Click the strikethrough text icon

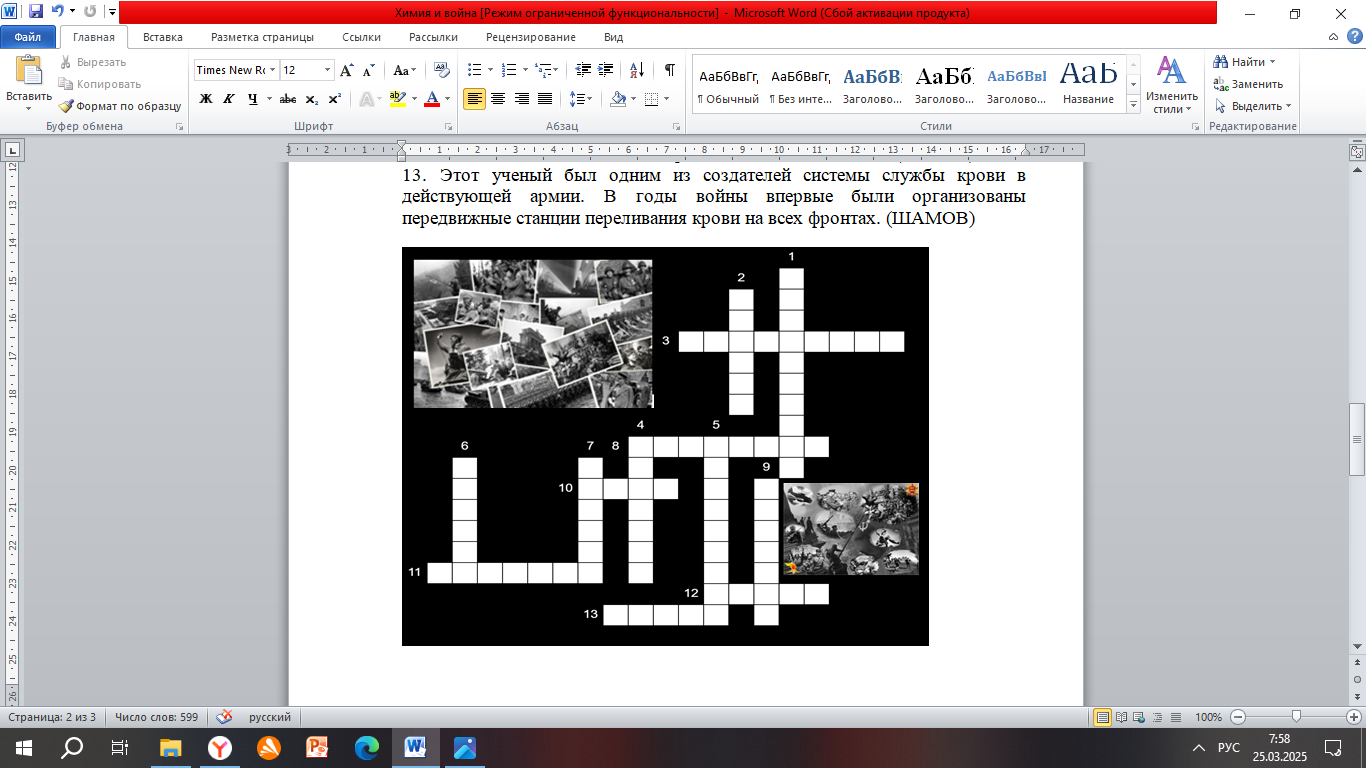[288, 99]
